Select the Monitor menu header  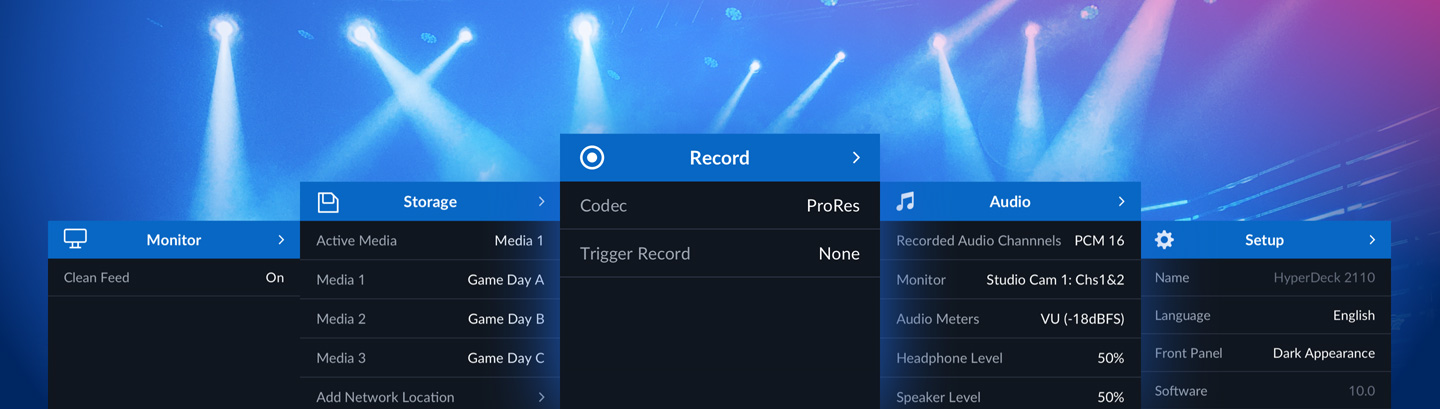coord(174,240)
